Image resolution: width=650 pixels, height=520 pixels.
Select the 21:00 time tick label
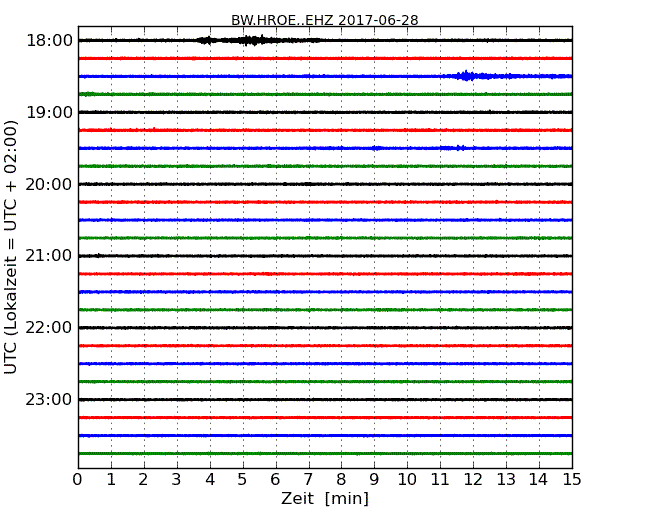pos(49,256)
